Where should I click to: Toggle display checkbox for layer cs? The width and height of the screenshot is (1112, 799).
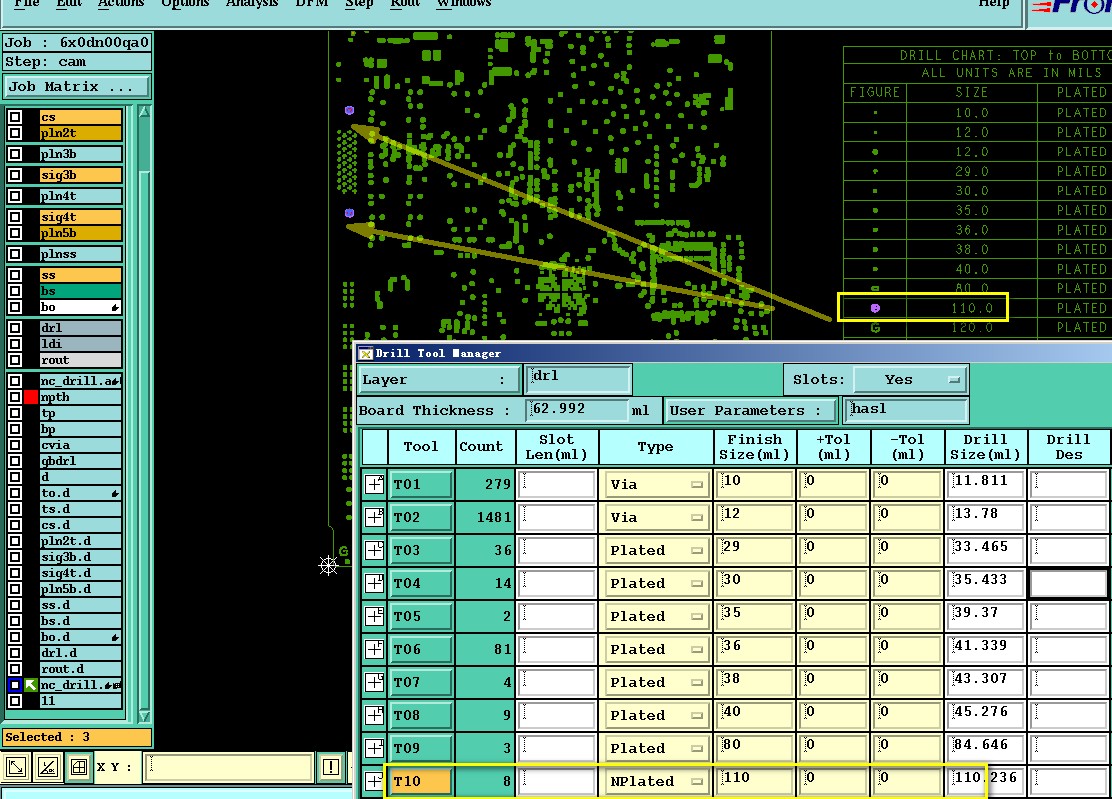click(15, 117)
